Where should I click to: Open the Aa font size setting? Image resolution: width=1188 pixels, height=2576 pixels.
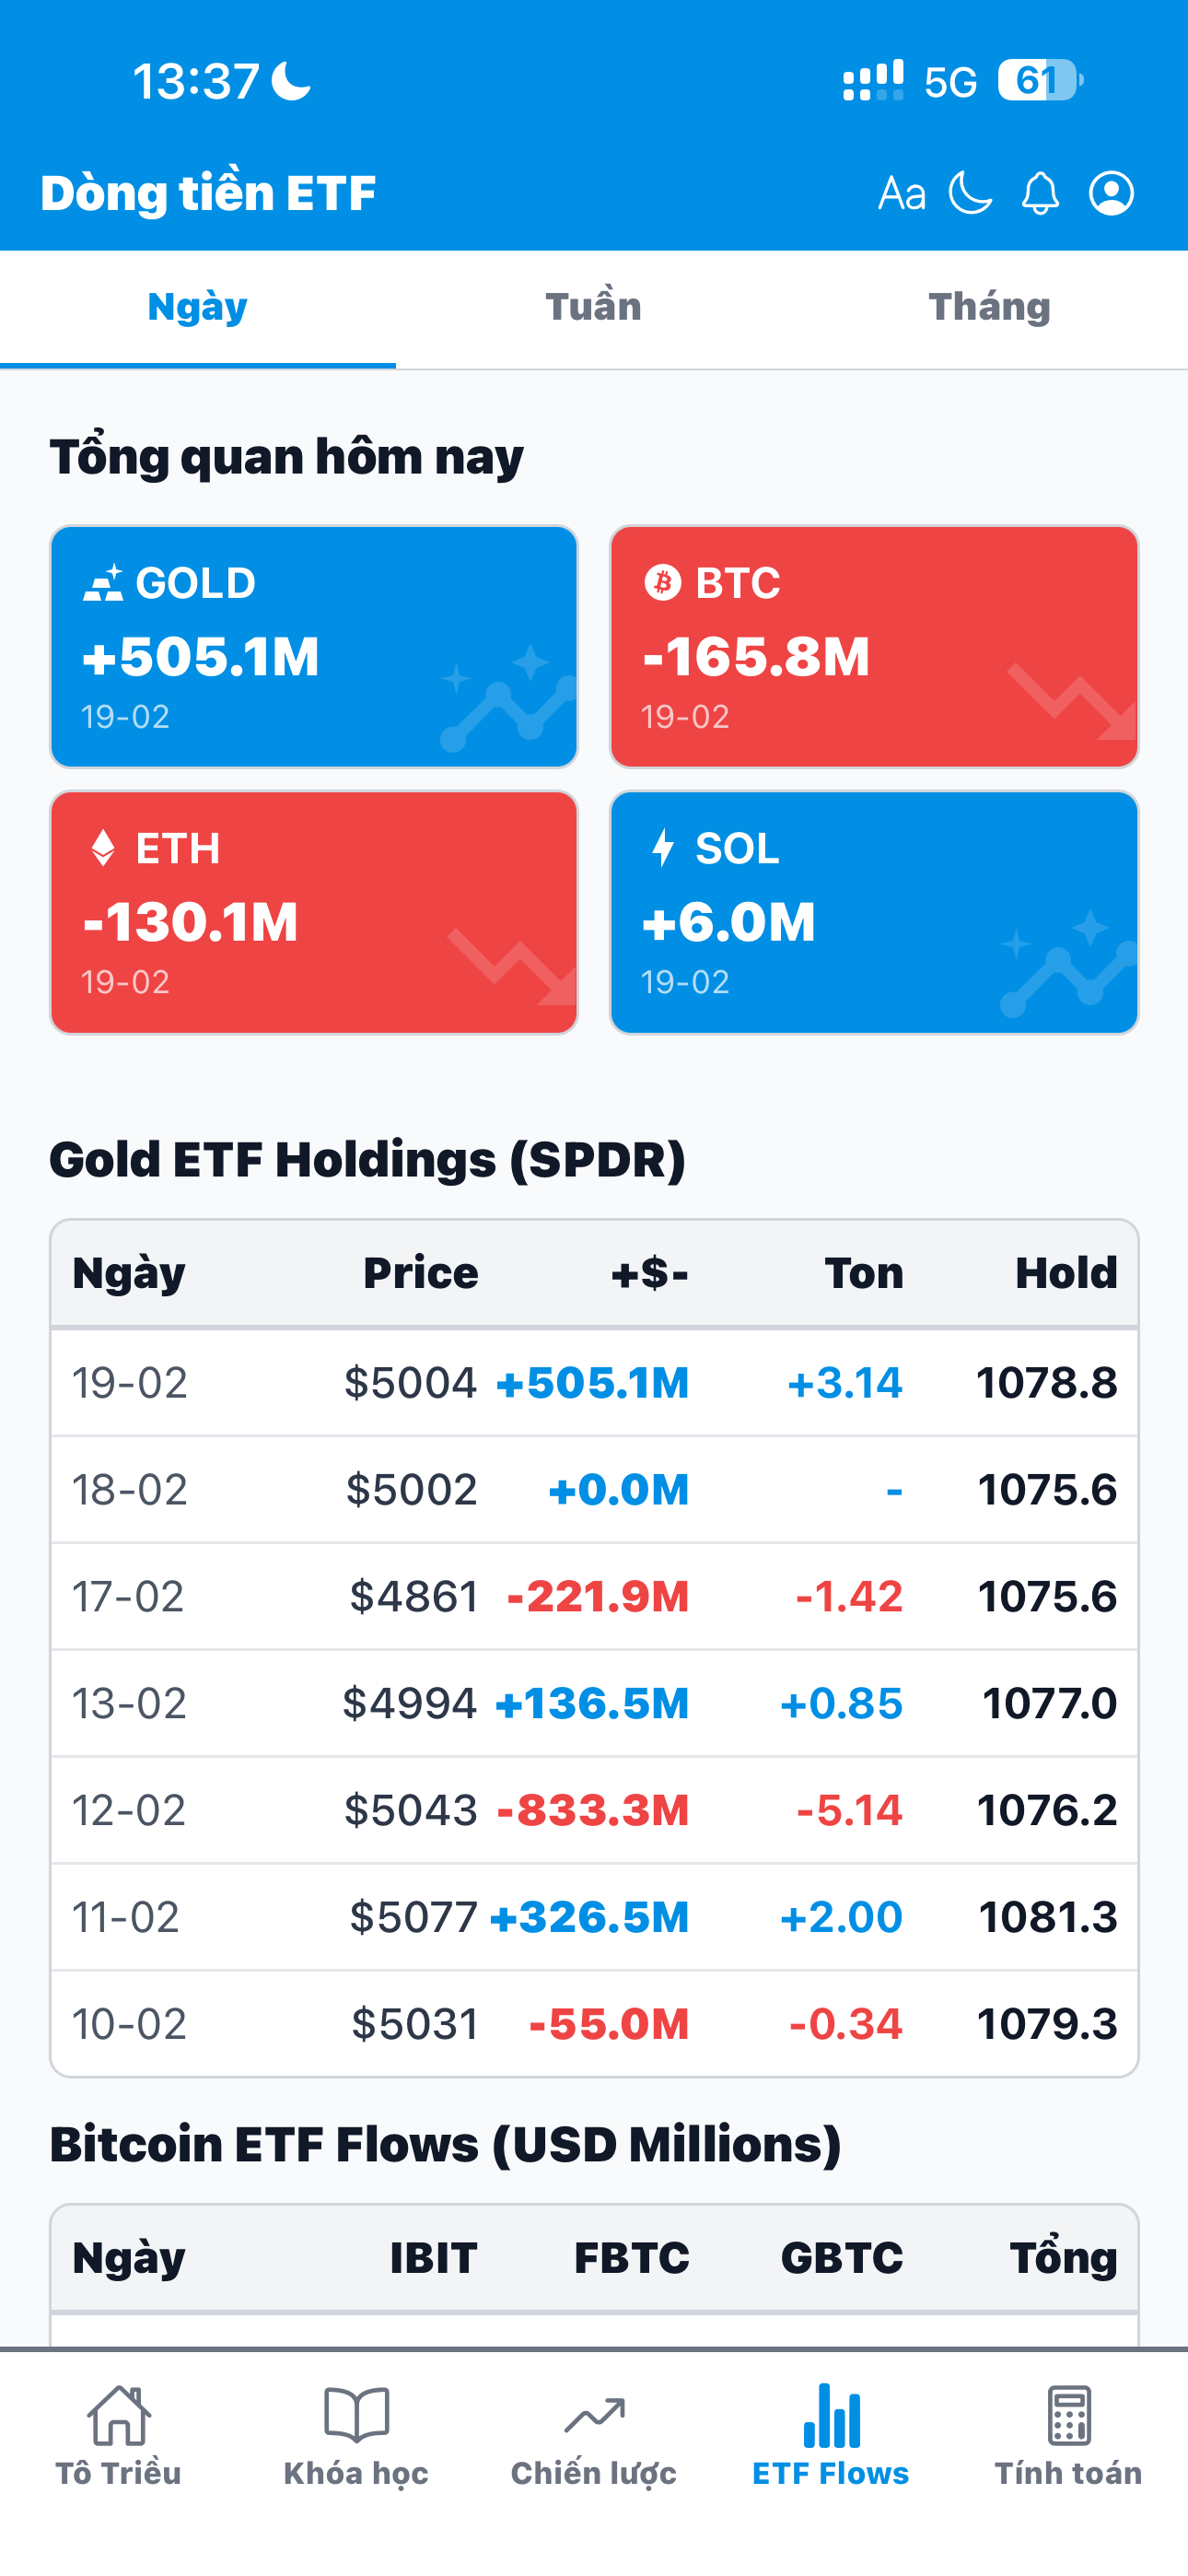(901, 193)
